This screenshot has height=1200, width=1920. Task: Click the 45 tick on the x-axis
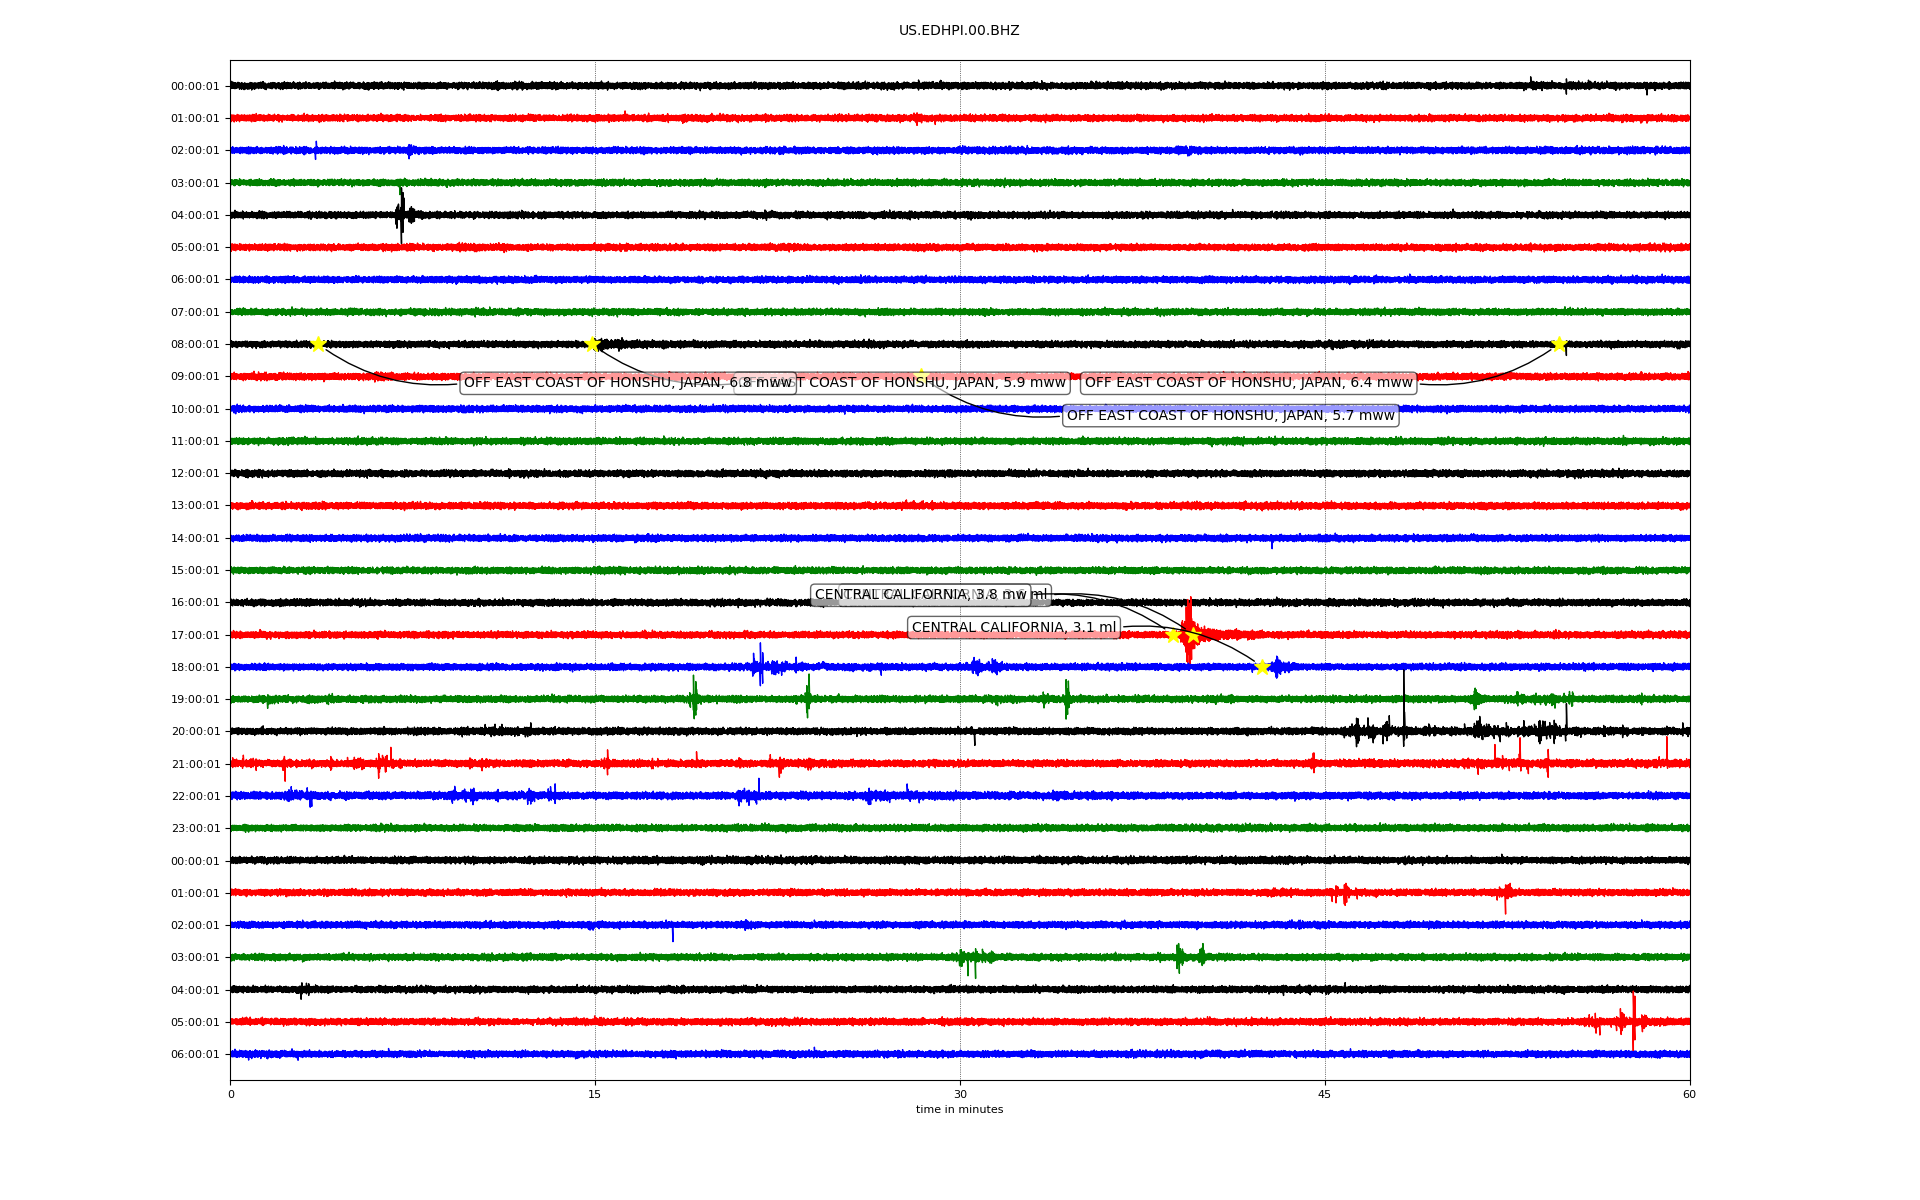[1324, 1094]
